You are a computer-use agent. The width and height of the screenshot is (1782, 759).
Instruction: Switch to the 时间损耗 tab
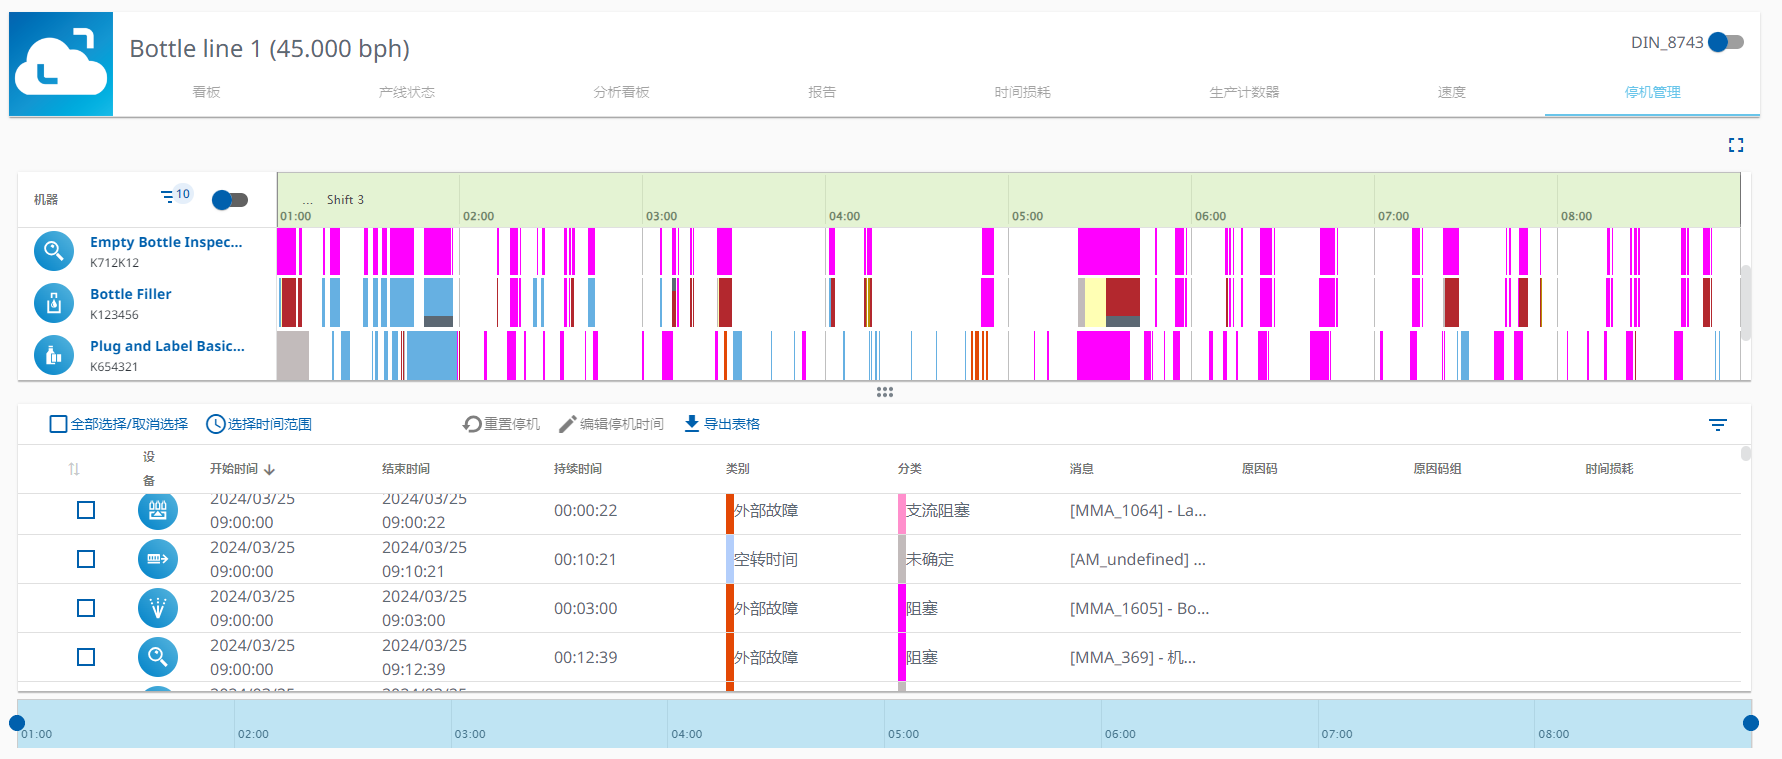(x=1022, y=92)
